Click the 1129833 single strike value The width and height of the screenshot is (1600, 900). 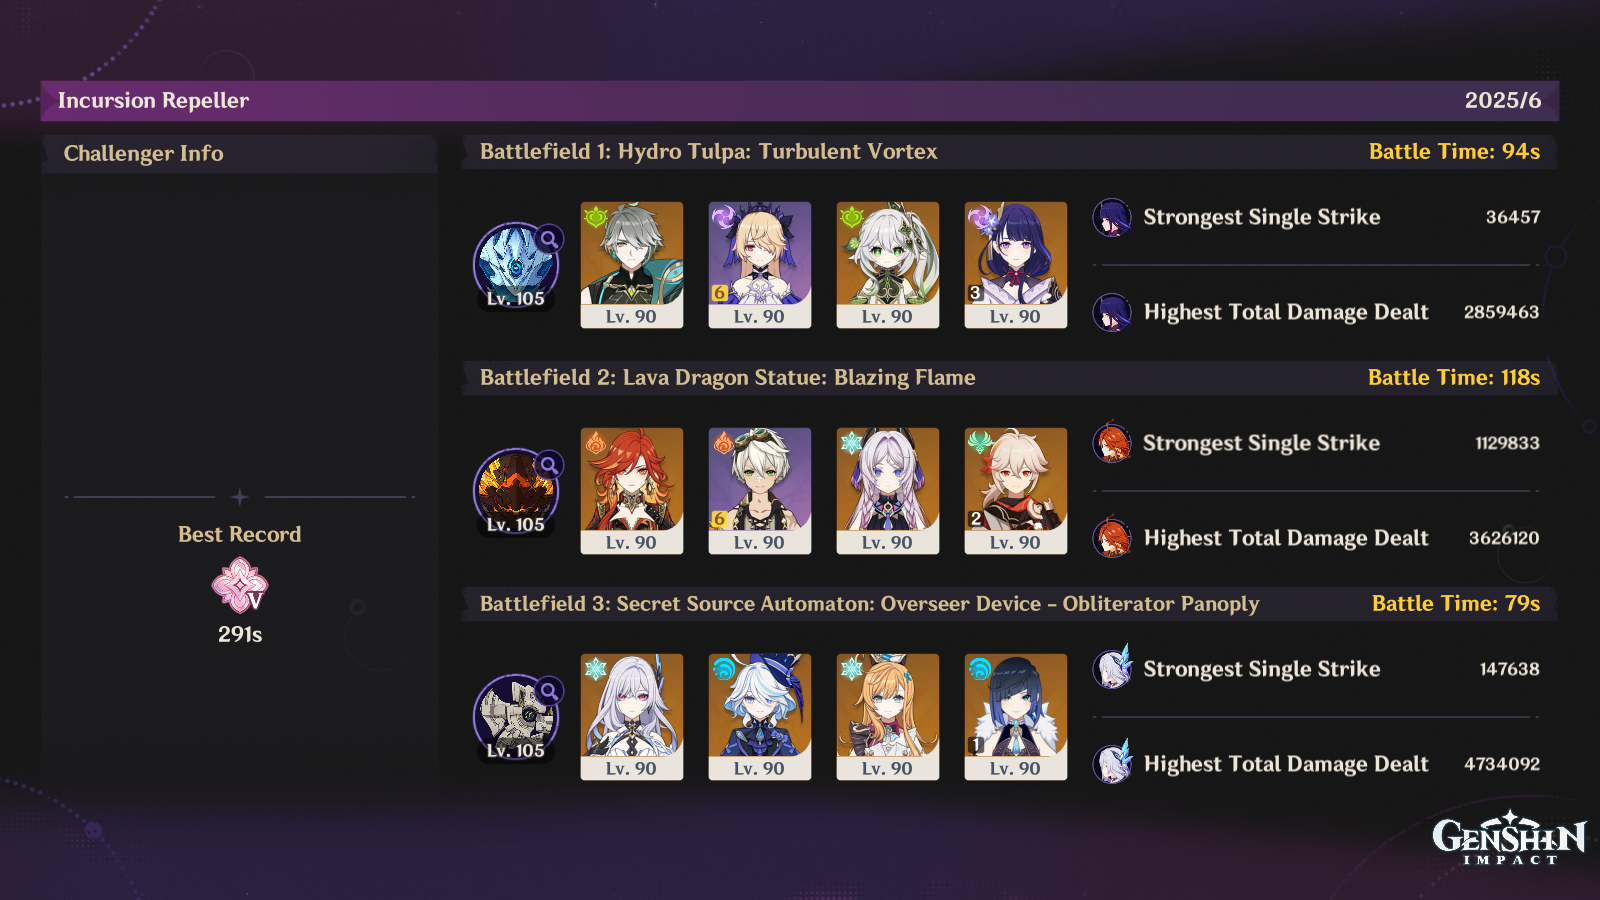click(1508, 443)
